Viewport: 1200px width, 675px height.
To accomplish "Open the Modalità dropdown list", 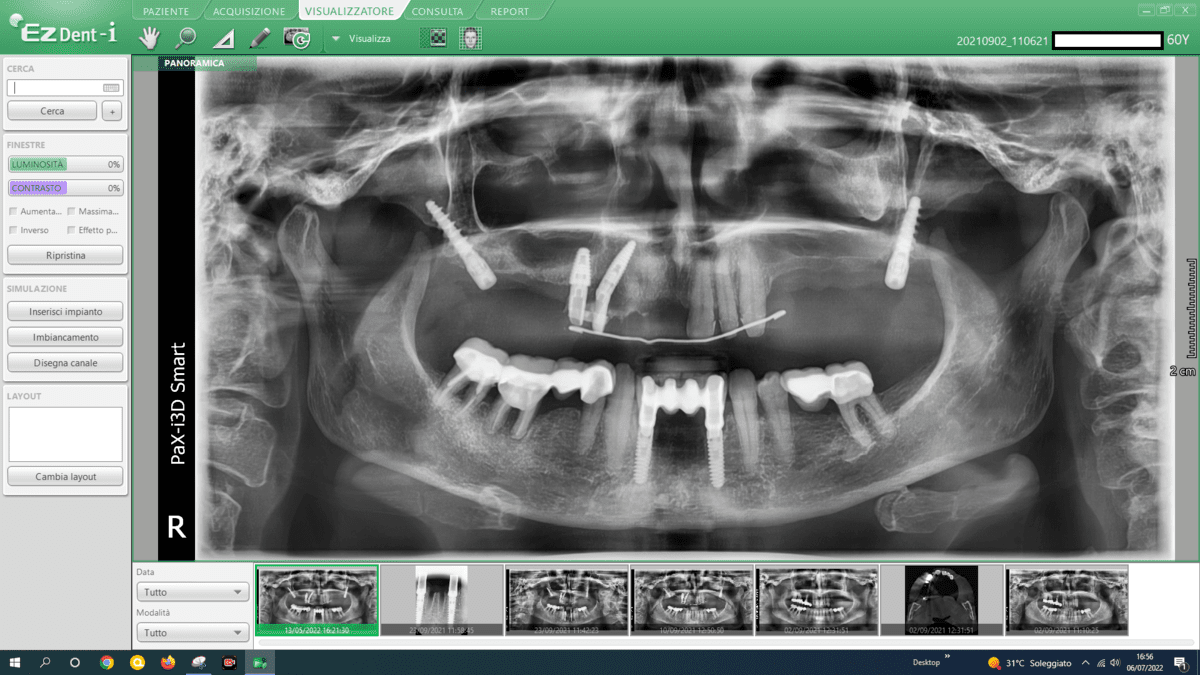I will click(192, 633).
